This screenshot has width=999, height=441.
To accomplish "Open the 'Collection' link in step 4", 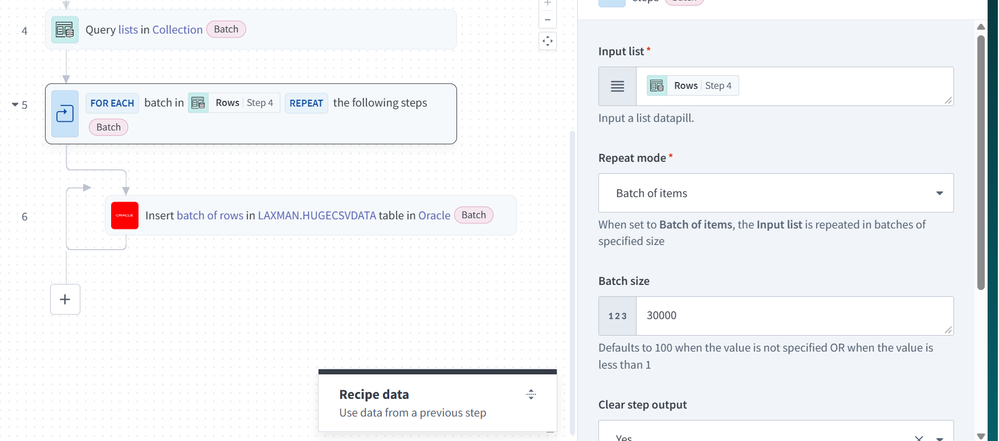I will 177,29.
